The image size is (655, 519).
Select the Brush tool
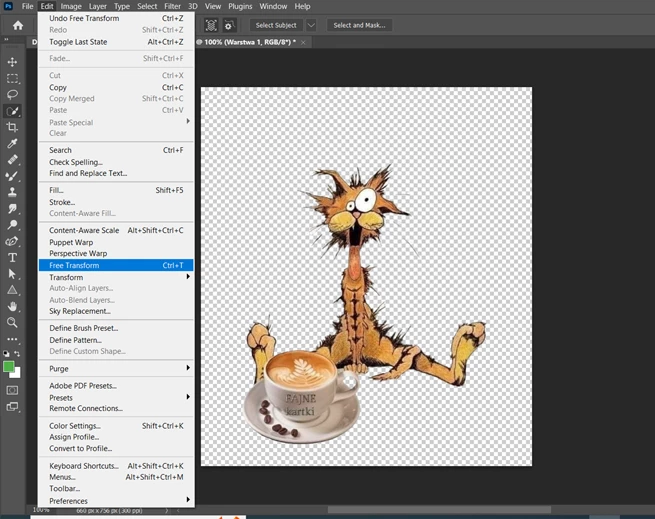pyautogui.click(x=12, y=176)
